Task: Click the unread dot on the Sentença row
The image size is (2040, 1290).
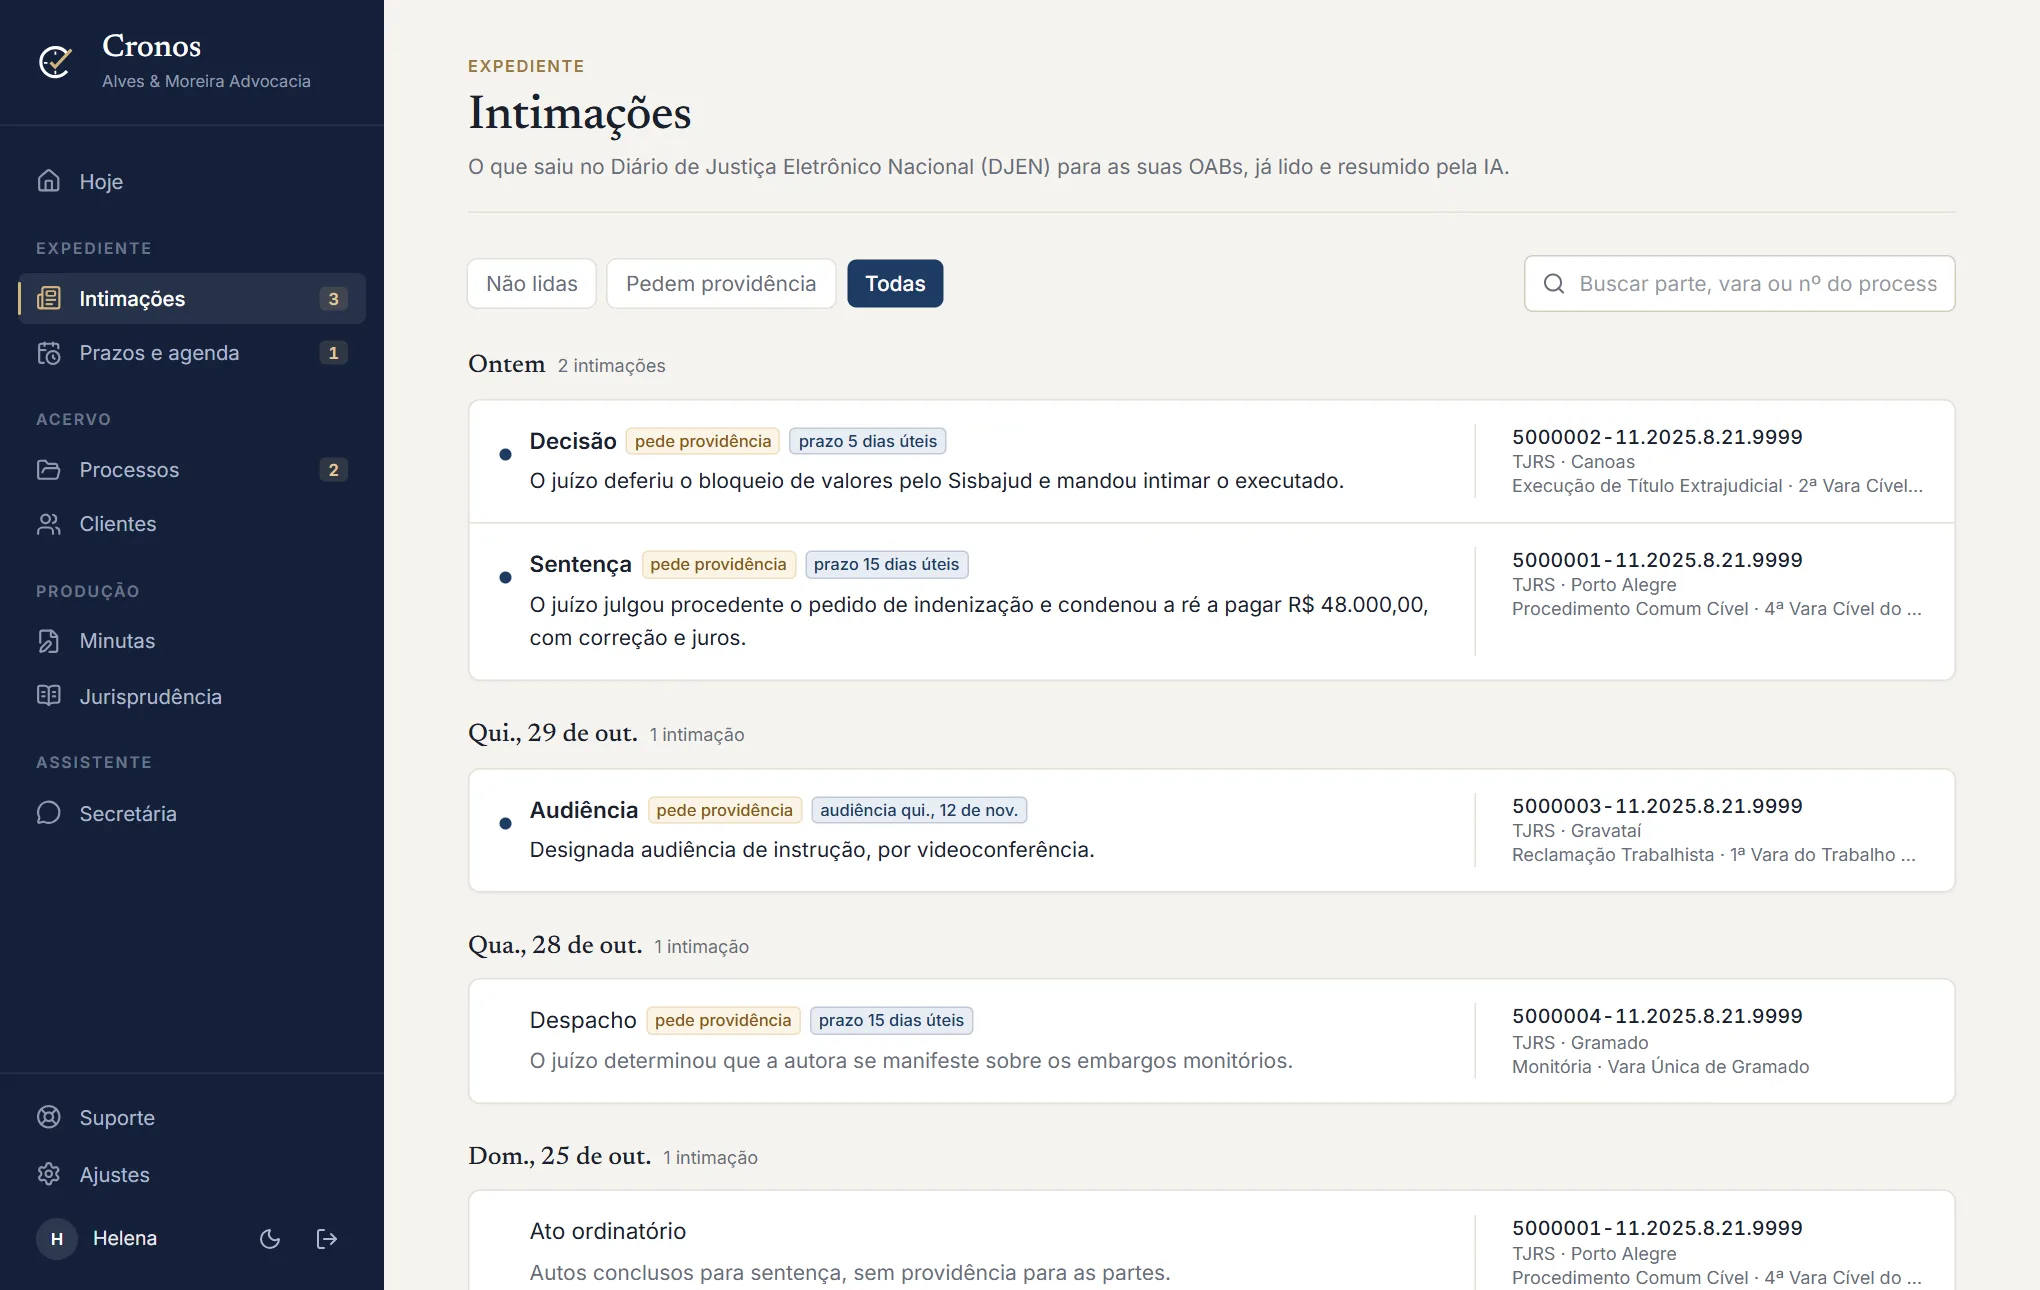Action: click(505, 577)
